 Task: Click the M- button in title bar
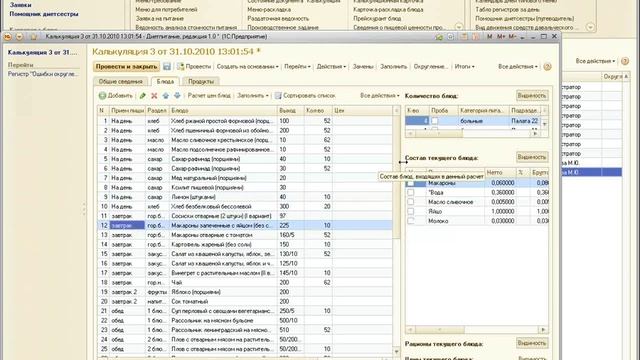[x=512, y=37]
